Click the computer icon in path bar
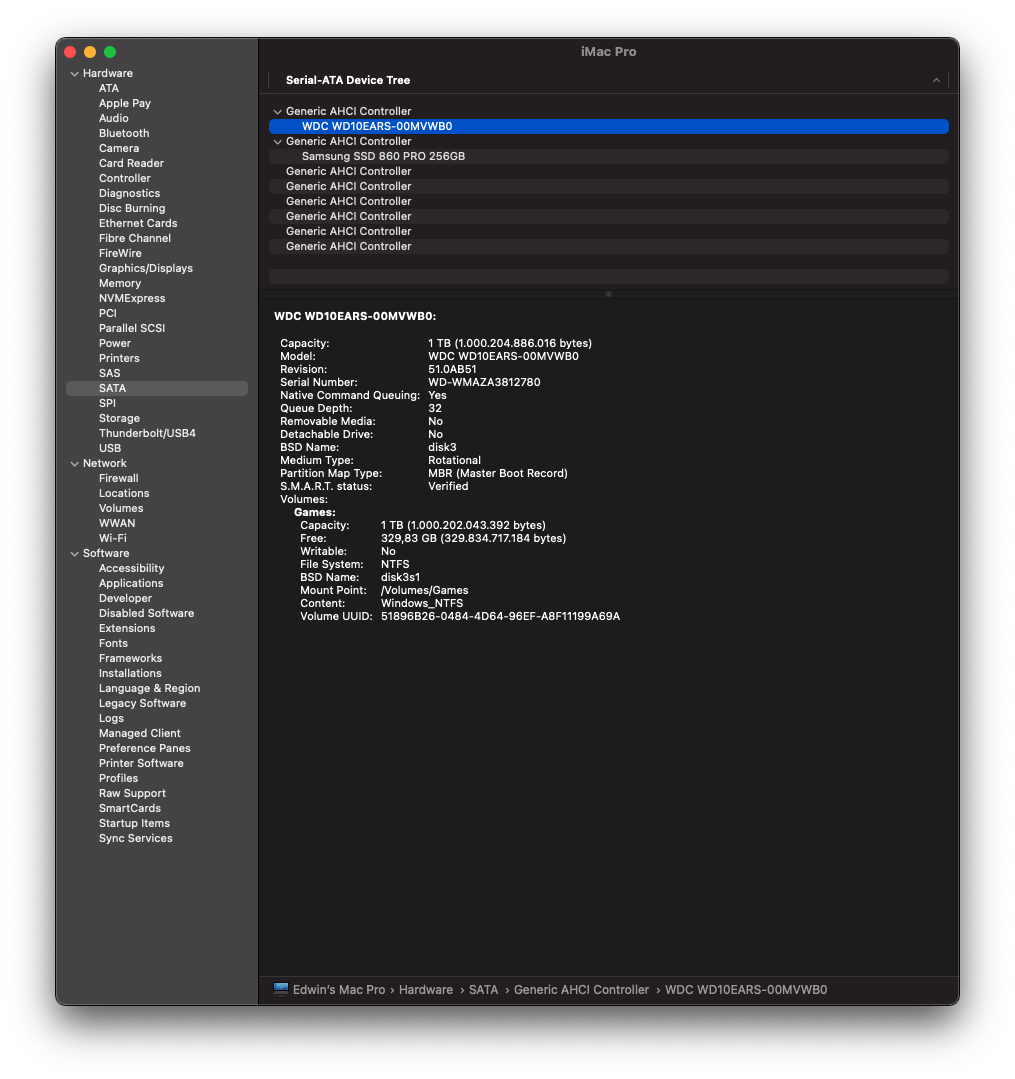 (x=281, y=989)
